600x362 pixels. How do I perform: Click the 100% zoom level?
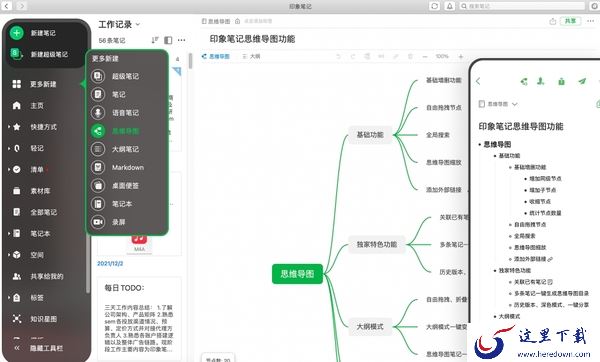[442, 56]
